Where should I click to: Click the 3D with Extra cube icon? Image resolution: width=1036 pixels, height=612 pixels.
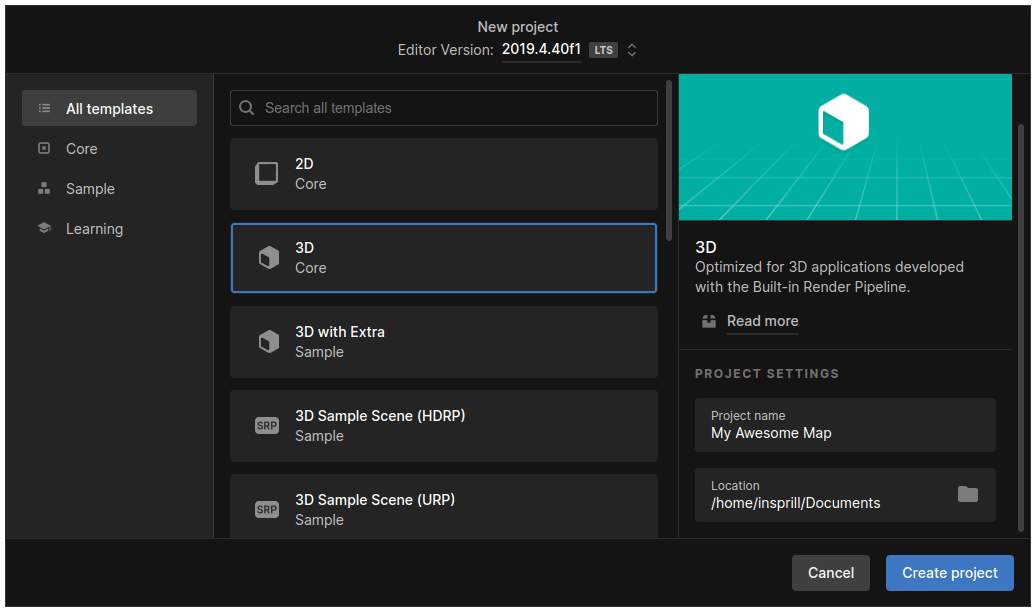(x=269, y=342)
